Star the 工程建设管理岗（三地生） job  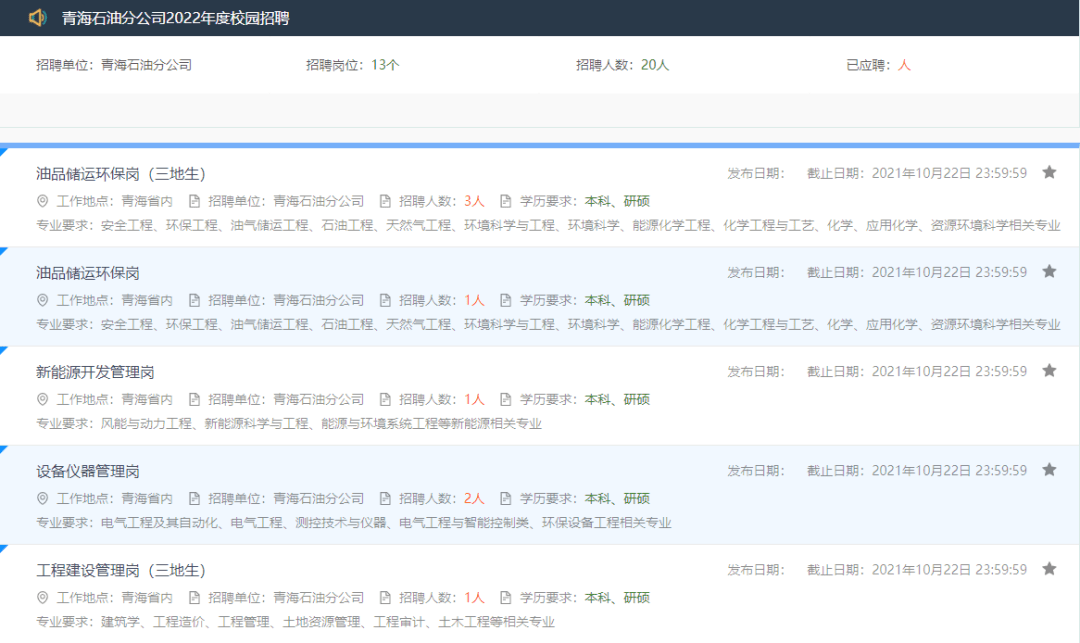(1049, 569)
